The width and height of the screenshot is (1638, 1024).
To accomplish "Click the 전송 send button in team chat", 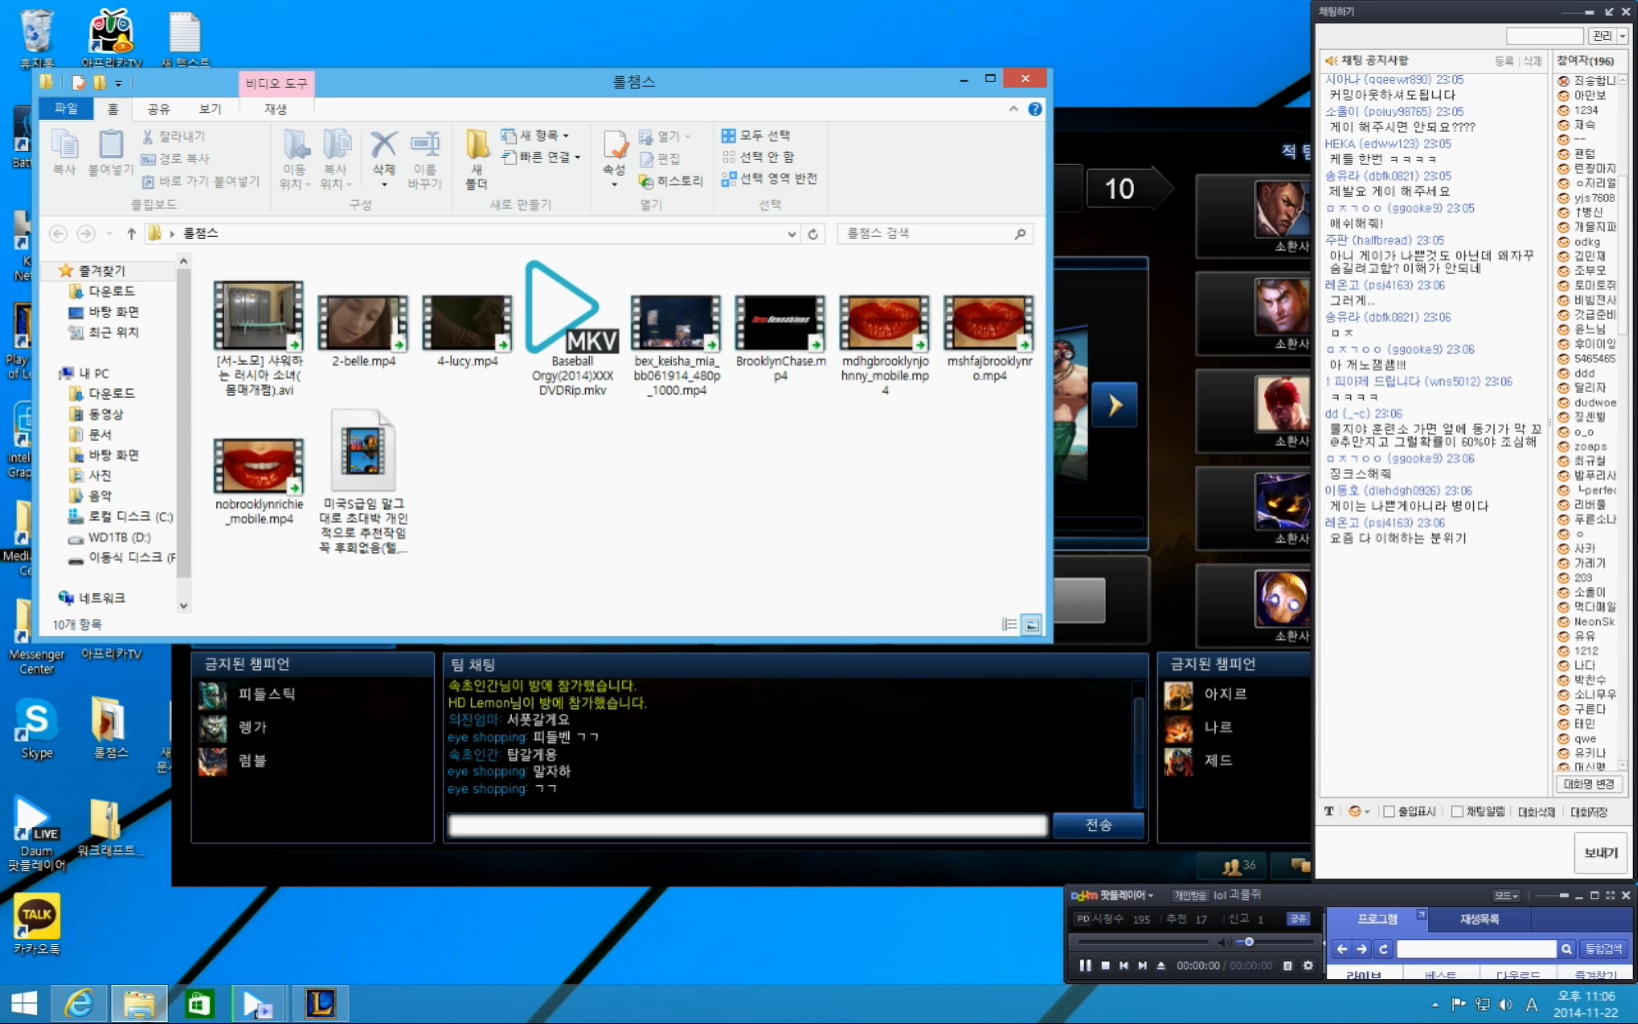I will pyautogui.click(x=1098, y=825).
